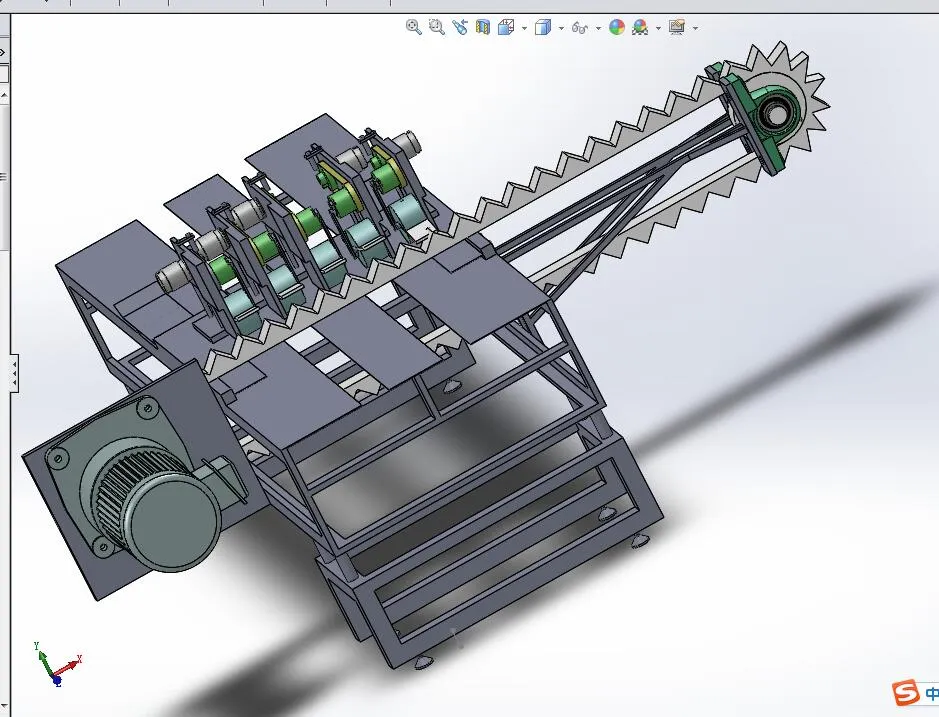The width and height of the screenshot is (939, 717).
Task: Select the Display Style cube icon
Action: (x=543, y=28)
